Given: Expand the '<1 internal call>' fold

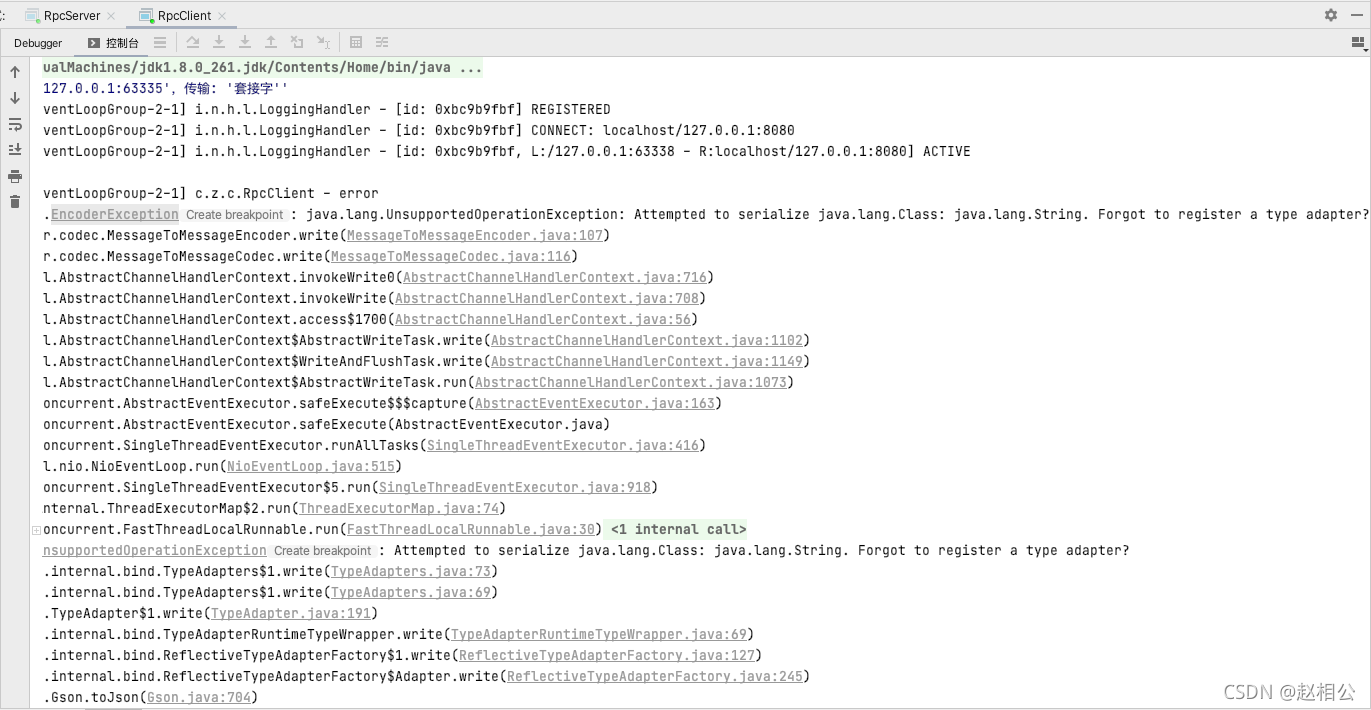Looking at the screenshot, I should click(678, 529).
